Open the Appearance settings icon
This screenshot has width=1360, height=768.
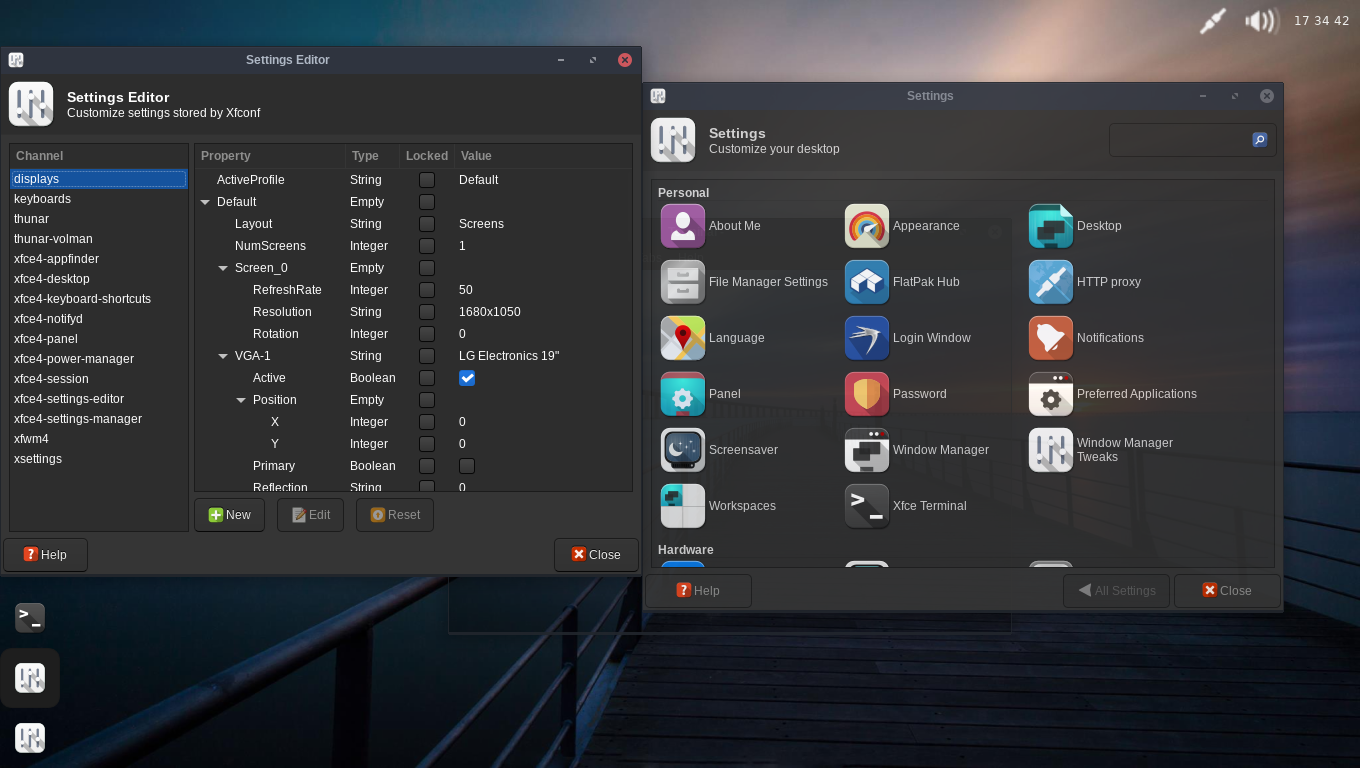[x=867, y=226]
